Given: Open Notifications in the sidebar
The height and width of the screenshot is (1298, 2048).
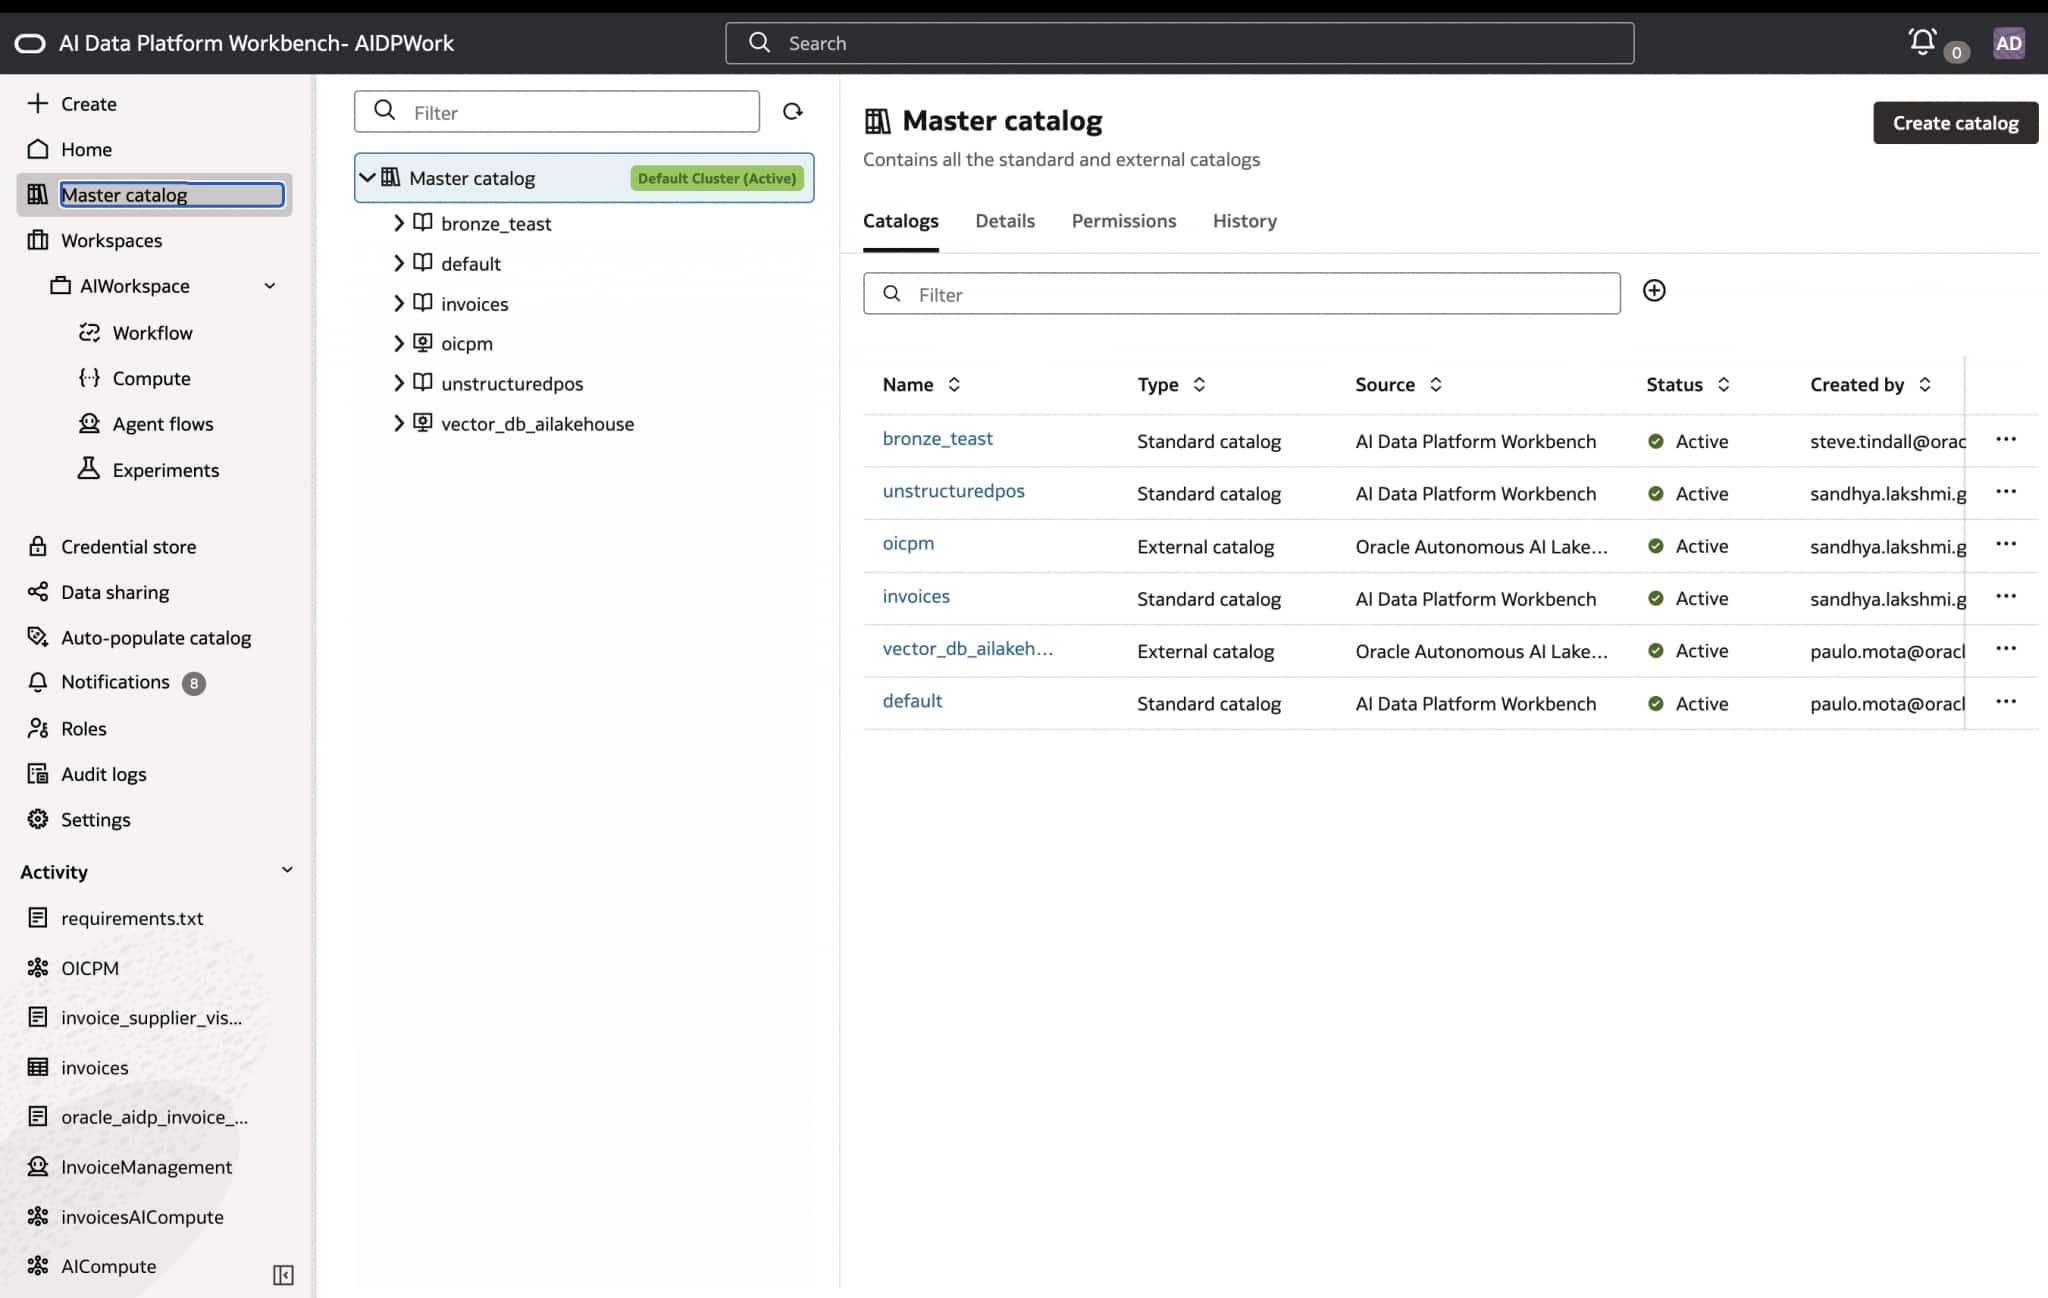Looking at the screenshot, I should [115, 682].
